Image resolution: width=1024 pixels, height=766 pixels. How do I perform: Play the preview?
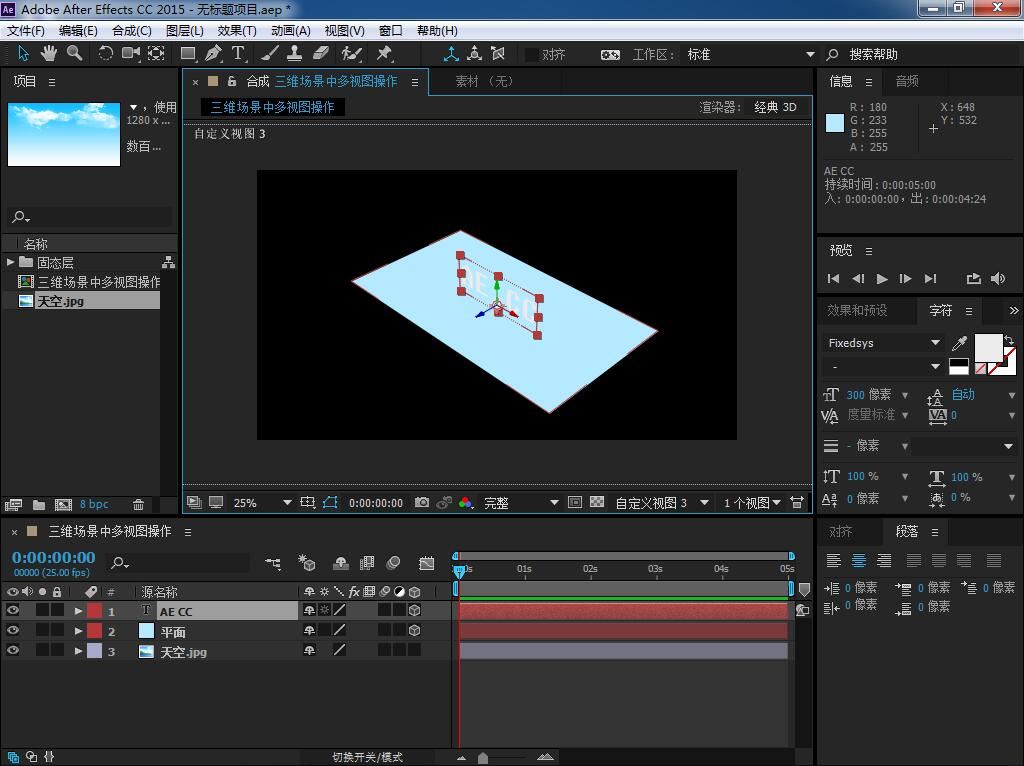882,279
